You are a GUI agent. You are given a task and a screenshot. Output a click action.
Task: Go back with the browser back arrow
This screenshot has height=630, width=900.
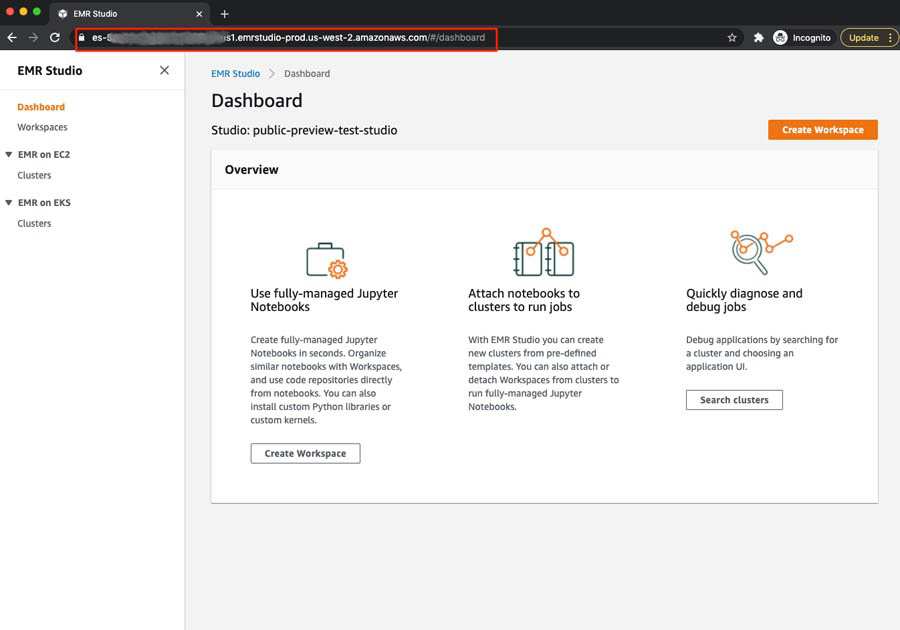[x=12, y=37]
